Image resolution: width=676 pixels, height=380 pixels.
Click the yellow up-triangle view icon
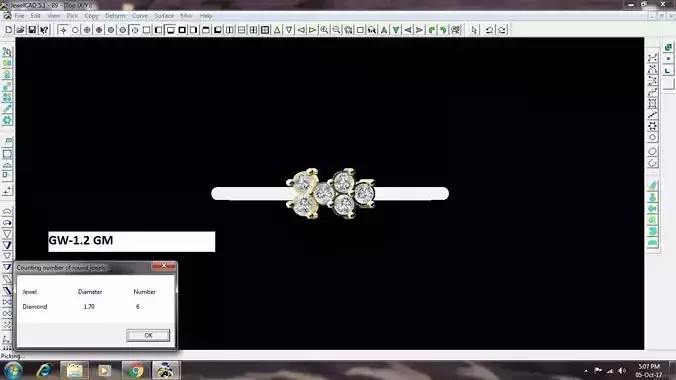click(277, 30)
